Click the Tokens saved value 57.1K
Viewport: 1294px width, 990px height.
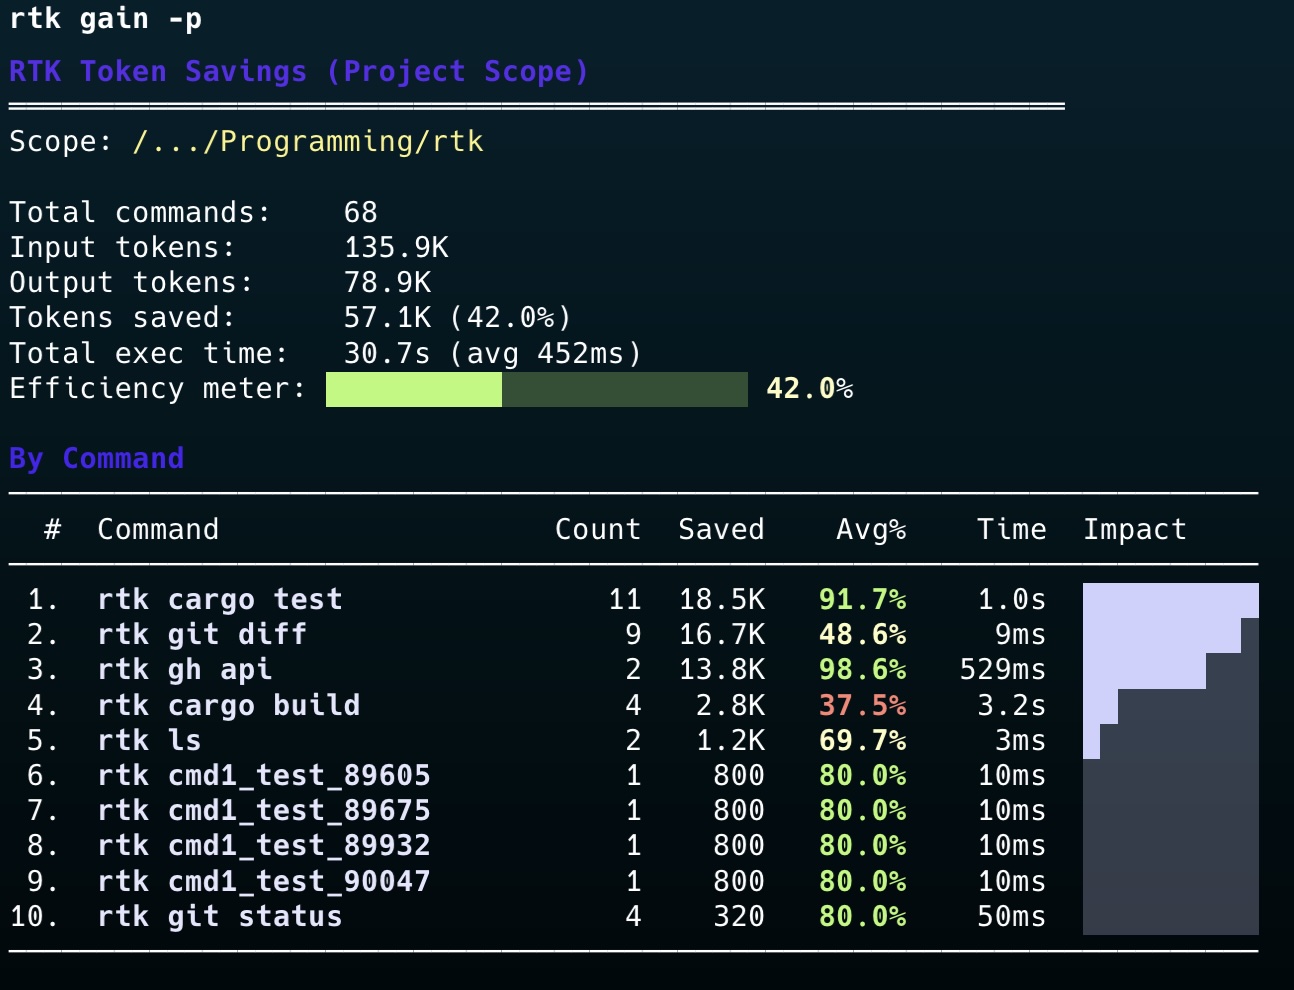coord(387,318)
